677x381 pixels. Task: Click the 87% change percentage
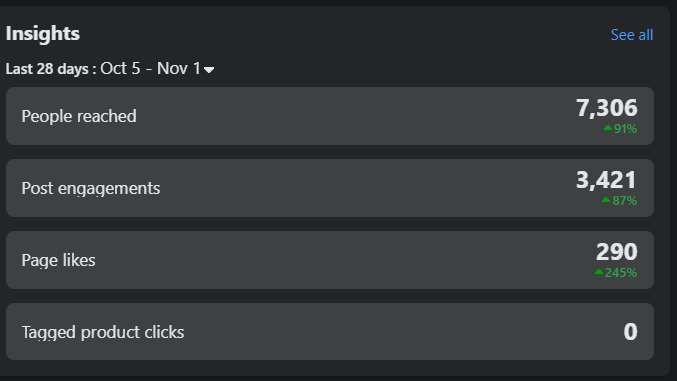coord(624,201)
